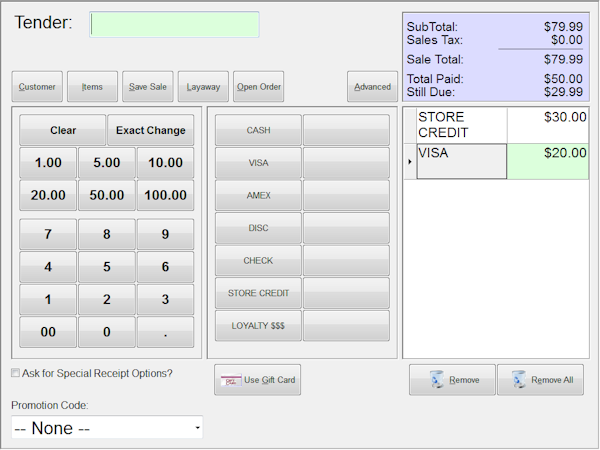600x450 pixels.
Task: Choose the Layaway option
Action: pyautogui.click(x=203, y=87)
